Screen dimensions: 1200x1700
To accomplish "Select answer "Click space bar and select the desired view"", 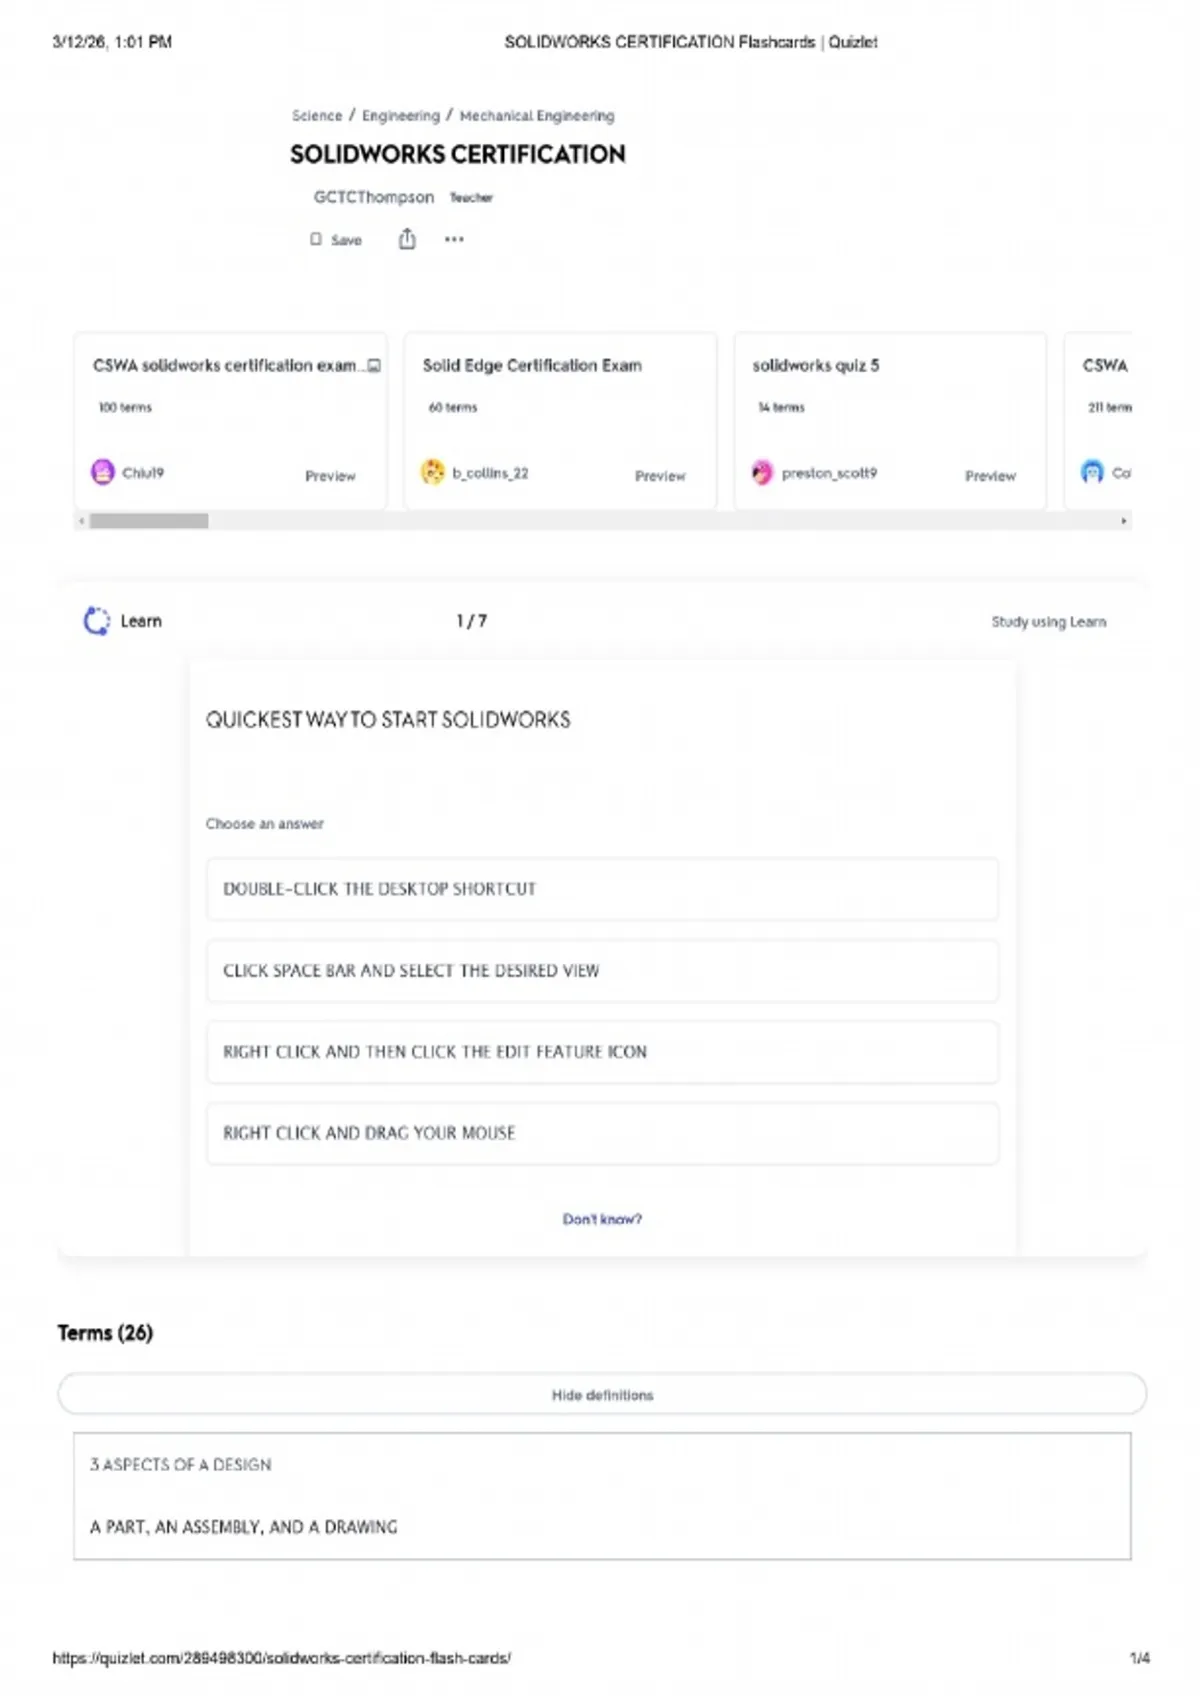I will pyautogui.click(x=602, y=970).
